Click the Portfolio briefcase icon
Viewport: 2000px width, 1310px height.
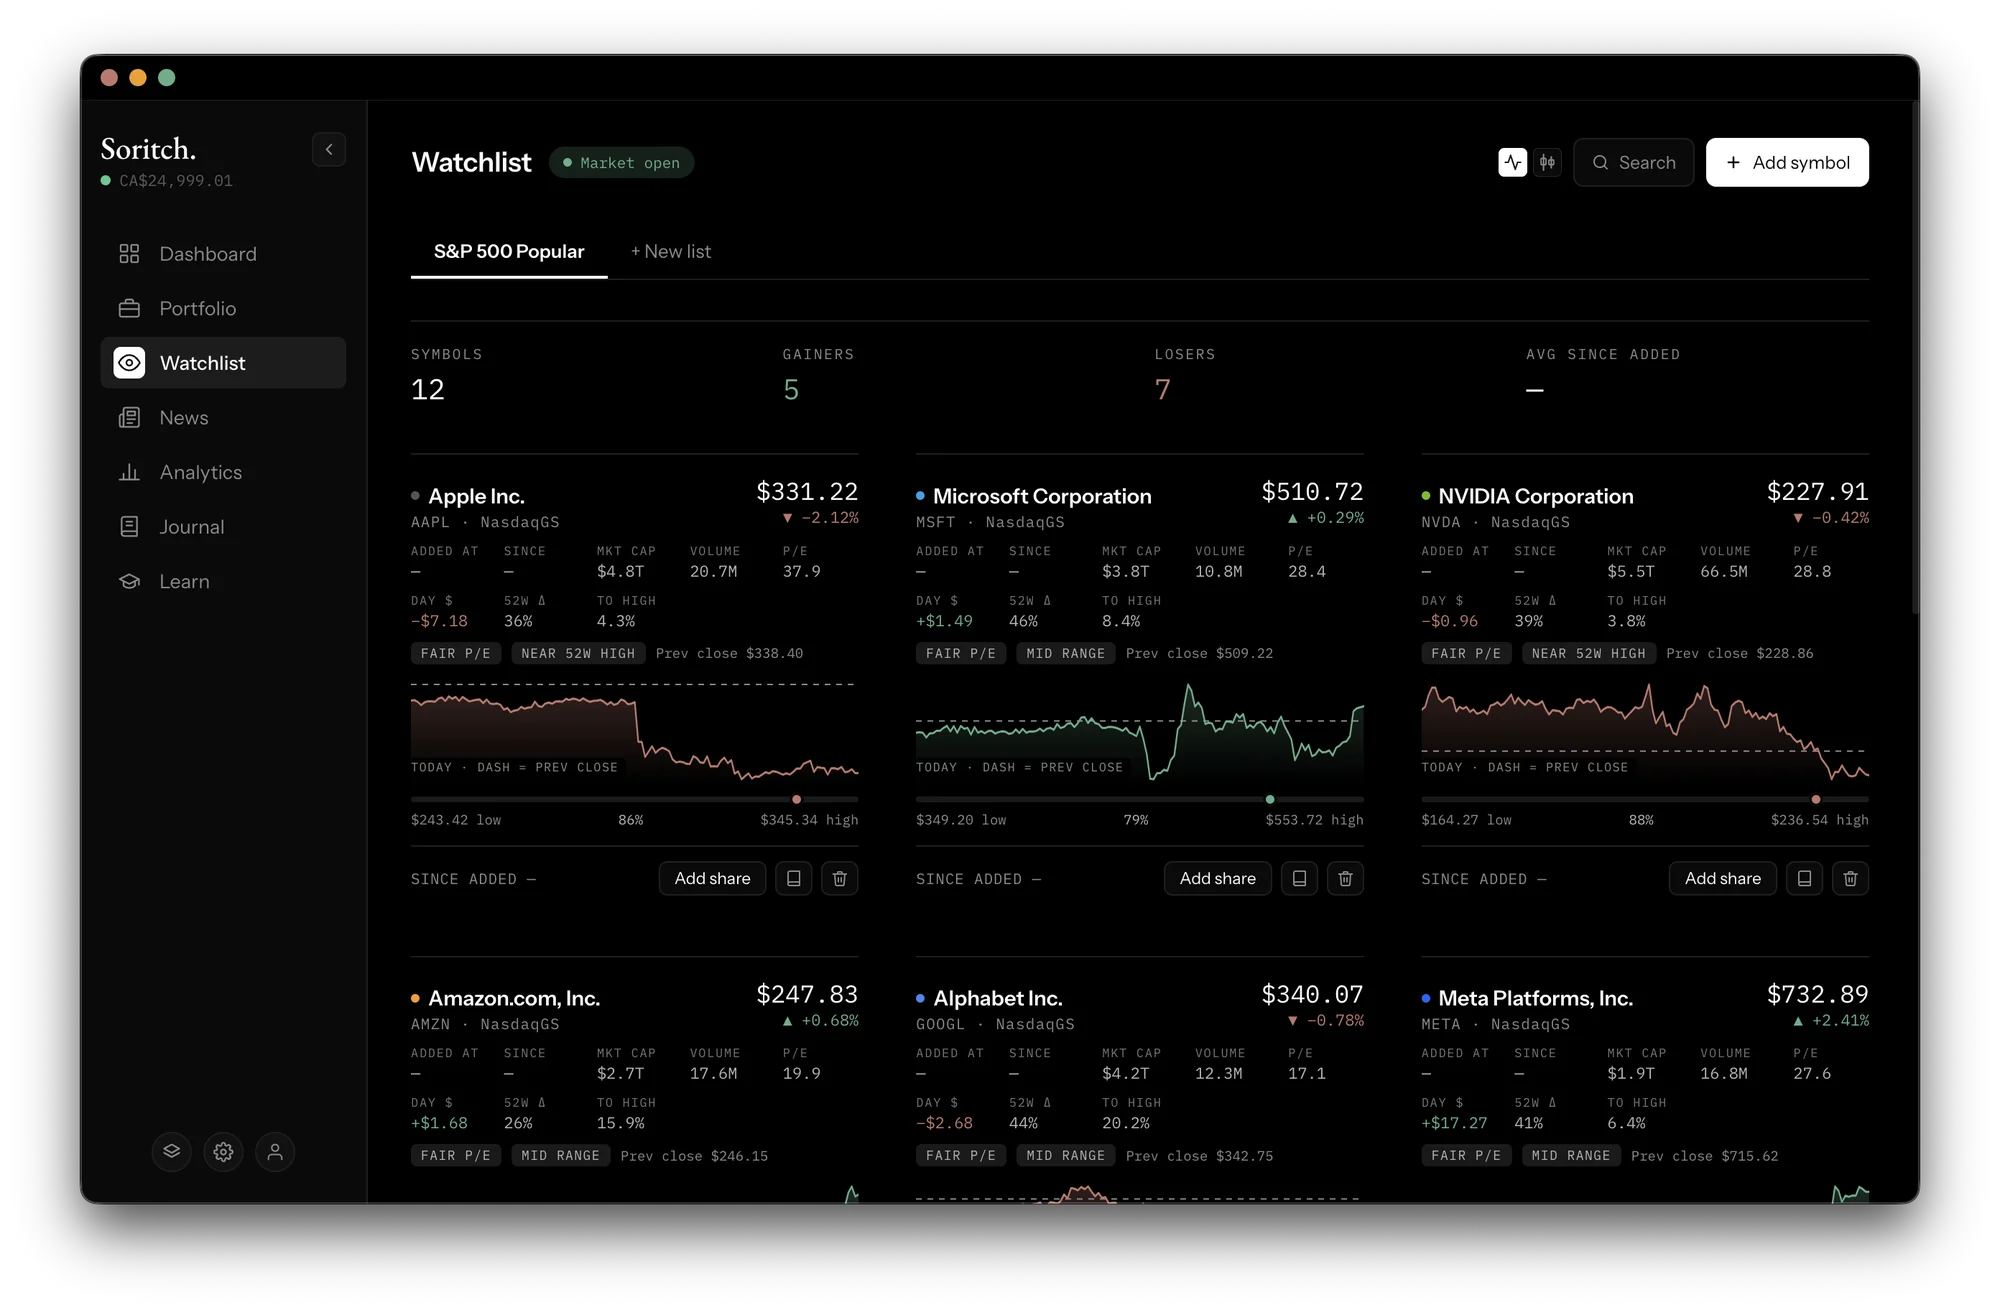pyautogui.click(x=129, y=309)
